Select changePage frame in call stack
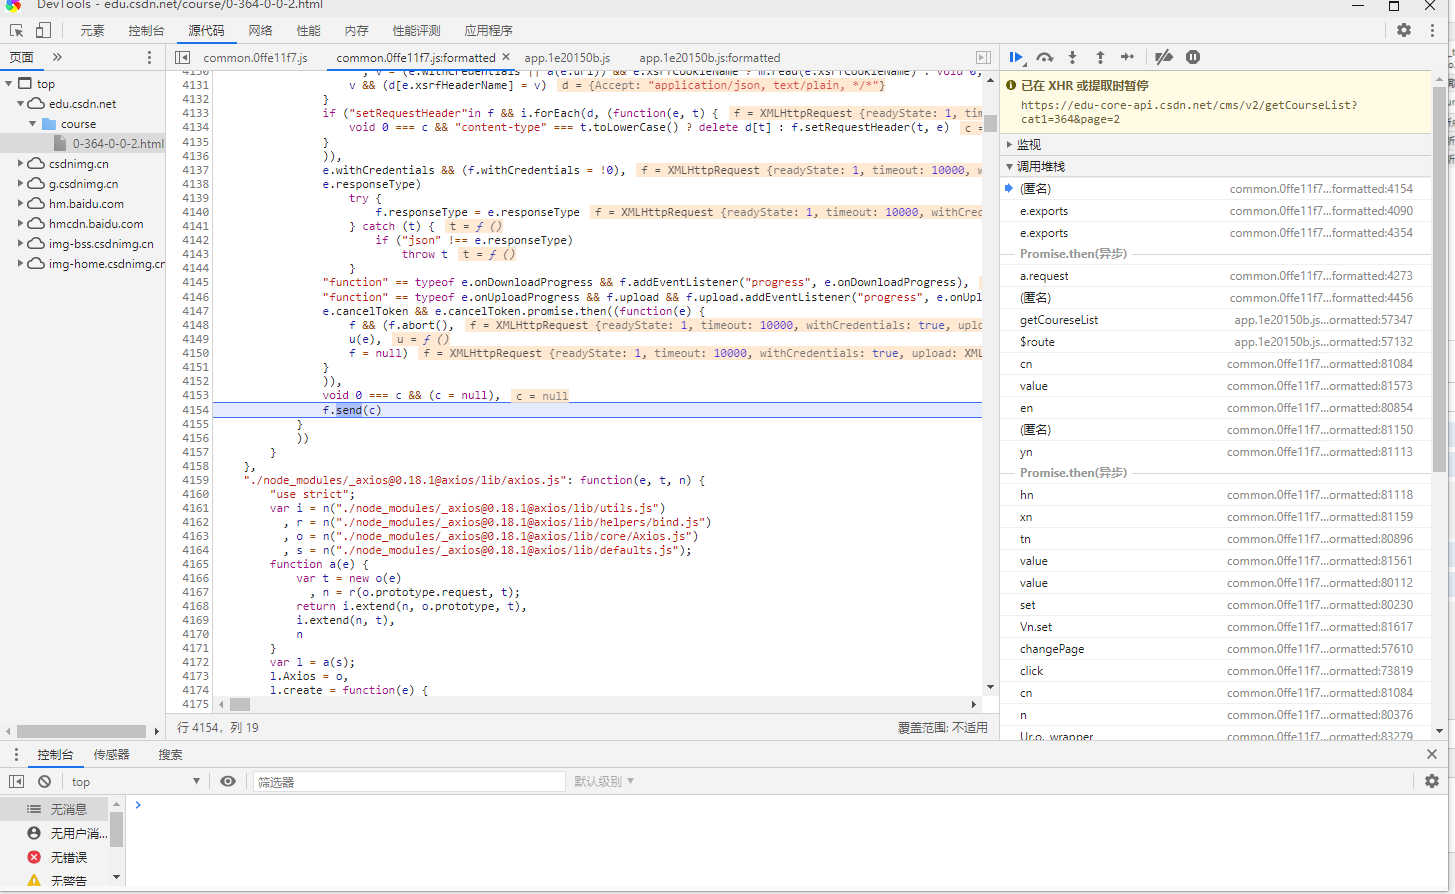The width and height of the screenshot is (1455, 894). pos(1051,649)
